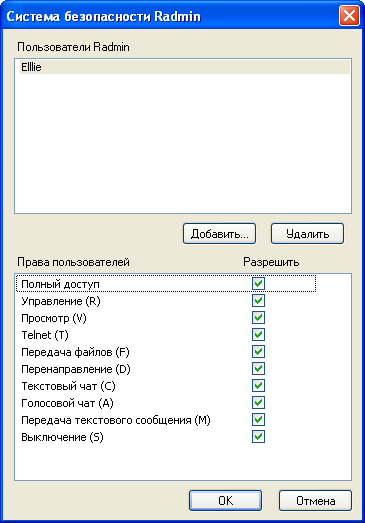Click the Разрешить column header
Screen dimensions: 365x523
pos(271,263)
